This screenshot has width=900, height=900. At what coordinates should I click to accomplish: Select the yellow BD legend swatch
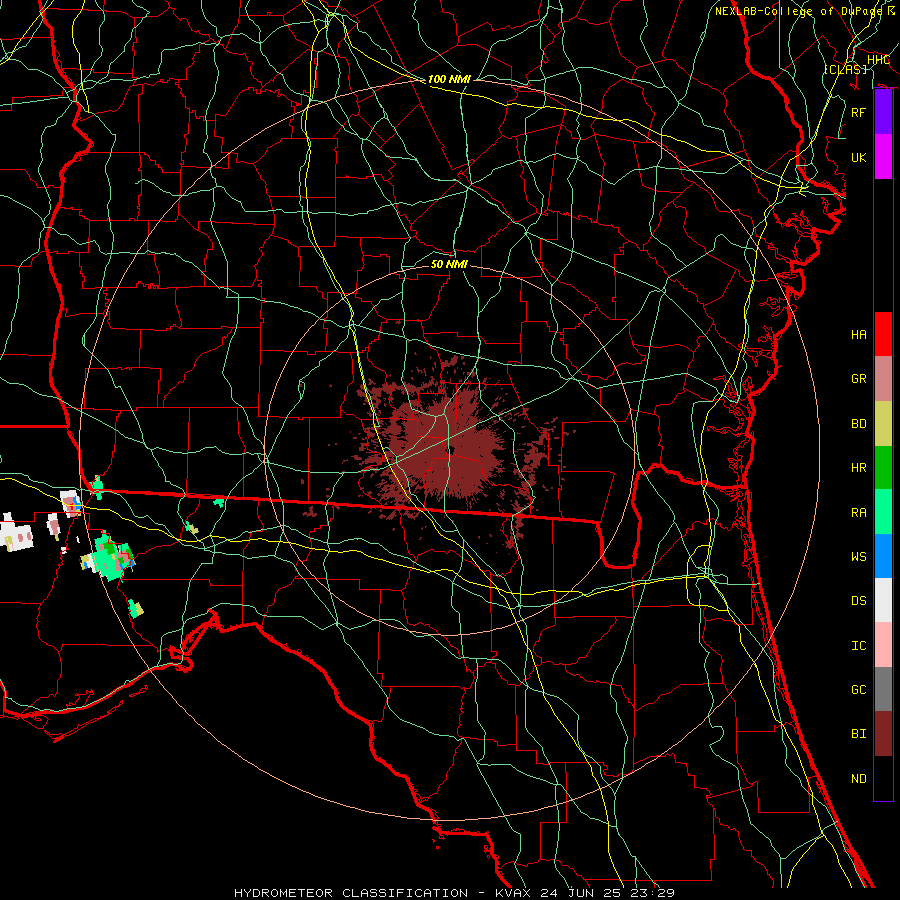[x=883, y=423]
